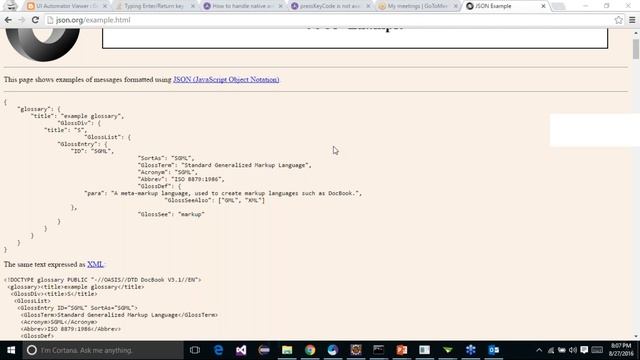Image resolution: width=640 pixels, height=360 pixels.
Task: Show hidden system tray icons
Action: click(x=539, y=350)
